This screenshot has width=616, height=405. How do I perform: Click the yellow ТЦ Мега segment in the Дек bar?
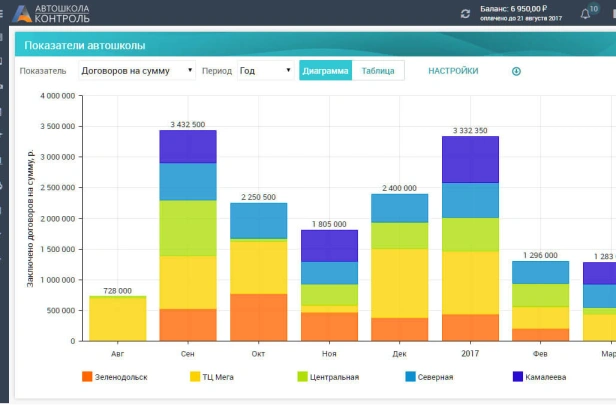399,282
